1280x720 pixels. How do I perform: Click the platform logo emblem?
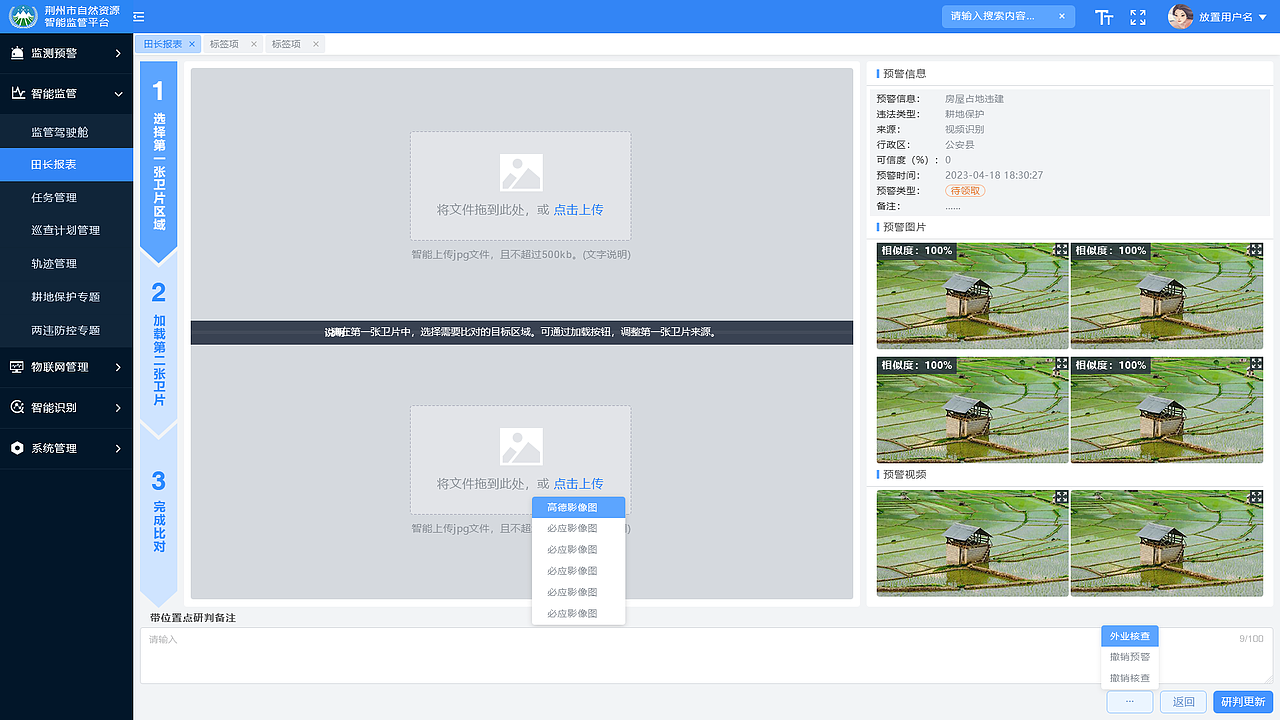23,16
